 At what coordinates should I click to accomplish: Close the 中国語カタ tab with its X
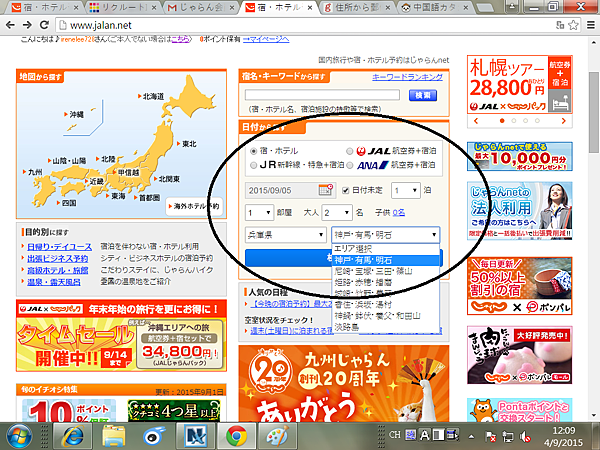coord(465,7)
